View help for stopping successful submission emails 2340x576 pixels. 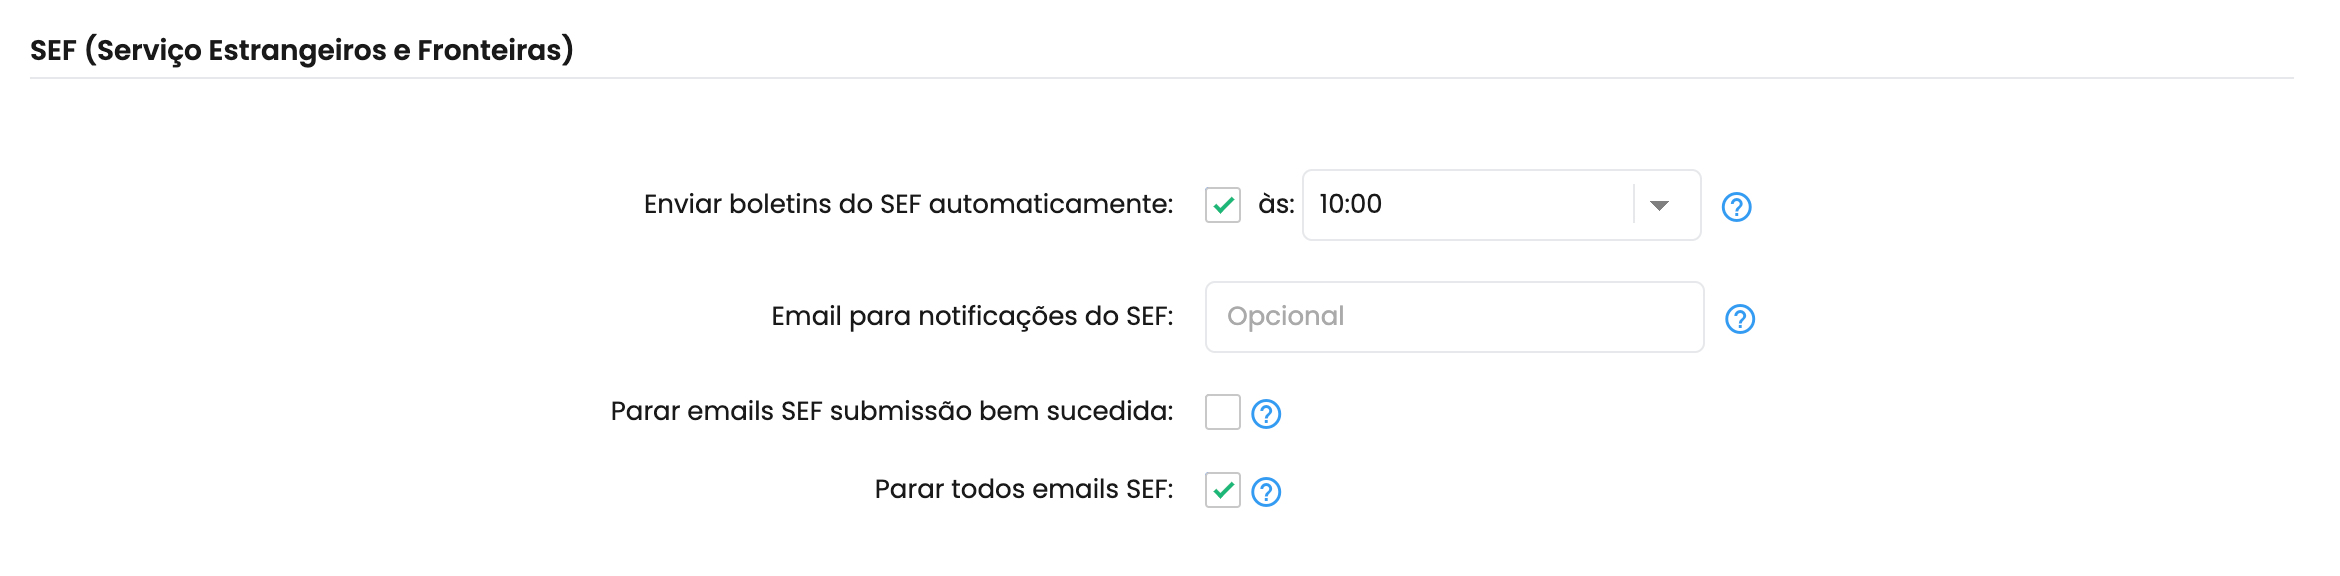(1266, 414)
